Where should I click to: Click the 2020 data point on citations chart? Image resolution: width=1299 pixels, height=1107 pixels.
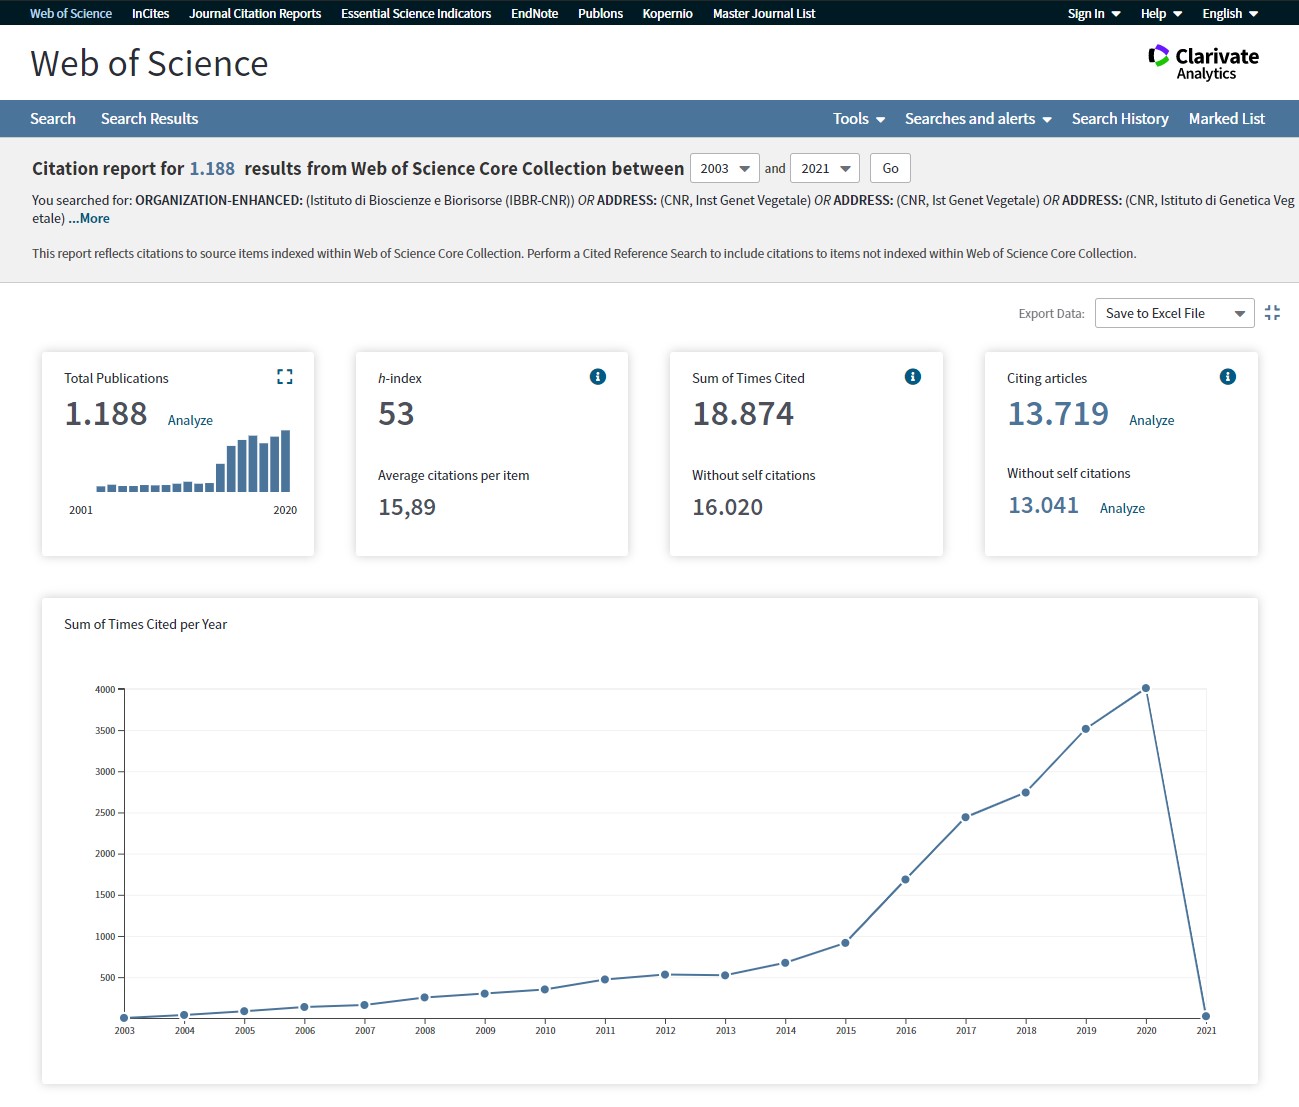pyautogui.click(x=1146, y=689)
